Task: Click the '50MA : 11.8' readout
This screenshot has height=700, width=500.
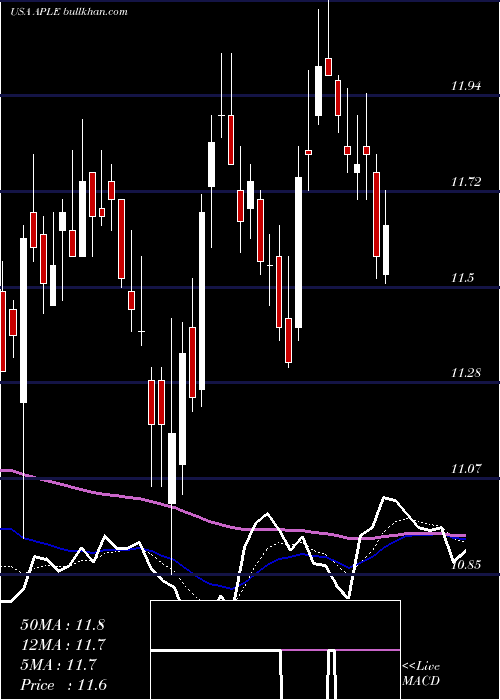Action: (62, 625)
